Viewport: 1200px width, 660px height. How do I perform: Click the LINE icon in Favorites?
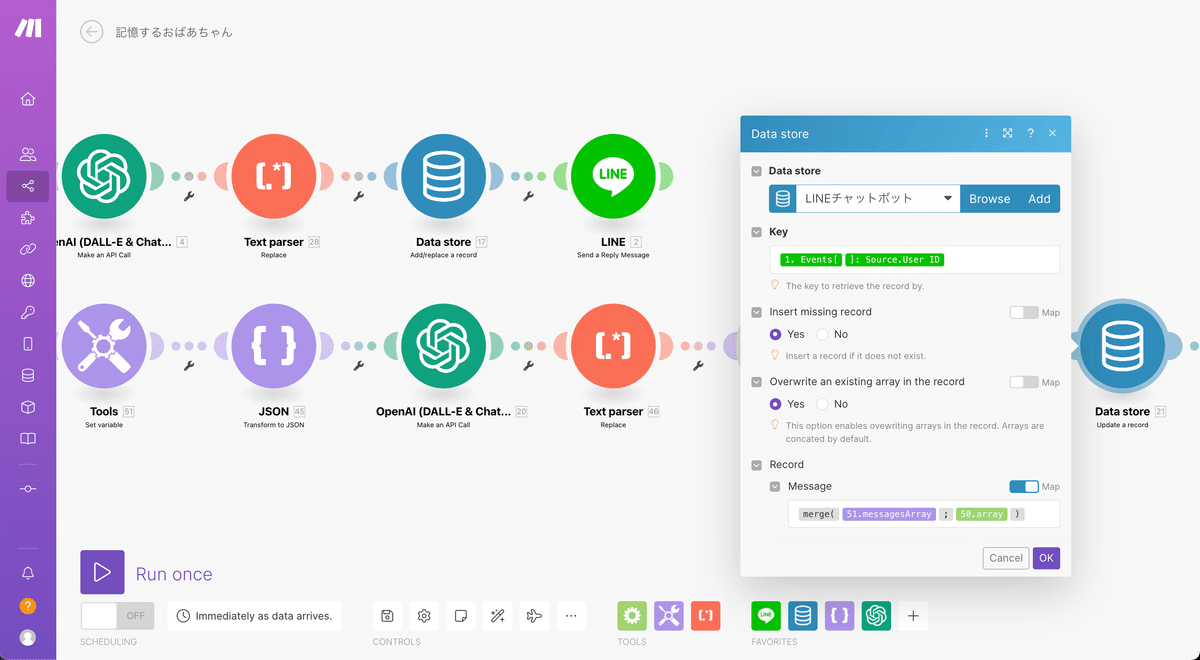tap(766, 616)
